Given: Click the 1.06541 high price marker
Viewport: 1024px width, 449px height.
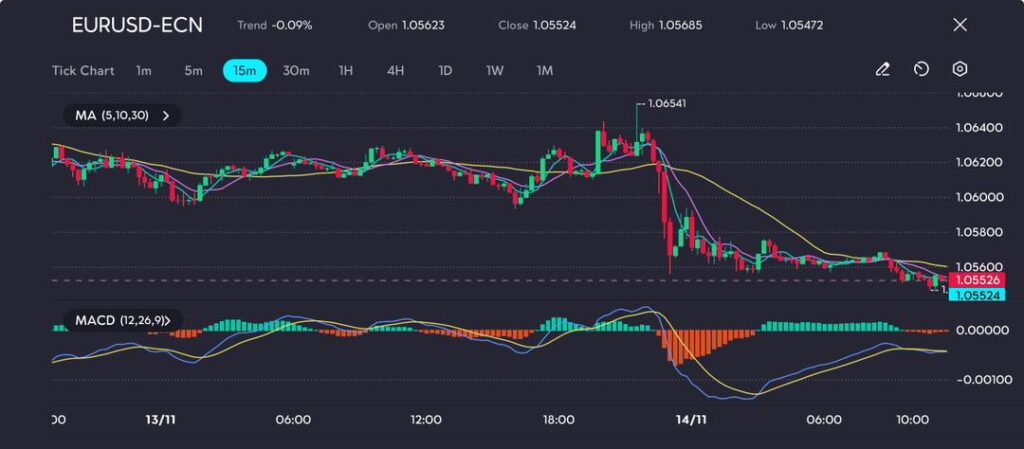Looking at the screenshot, I should point(666,103).
